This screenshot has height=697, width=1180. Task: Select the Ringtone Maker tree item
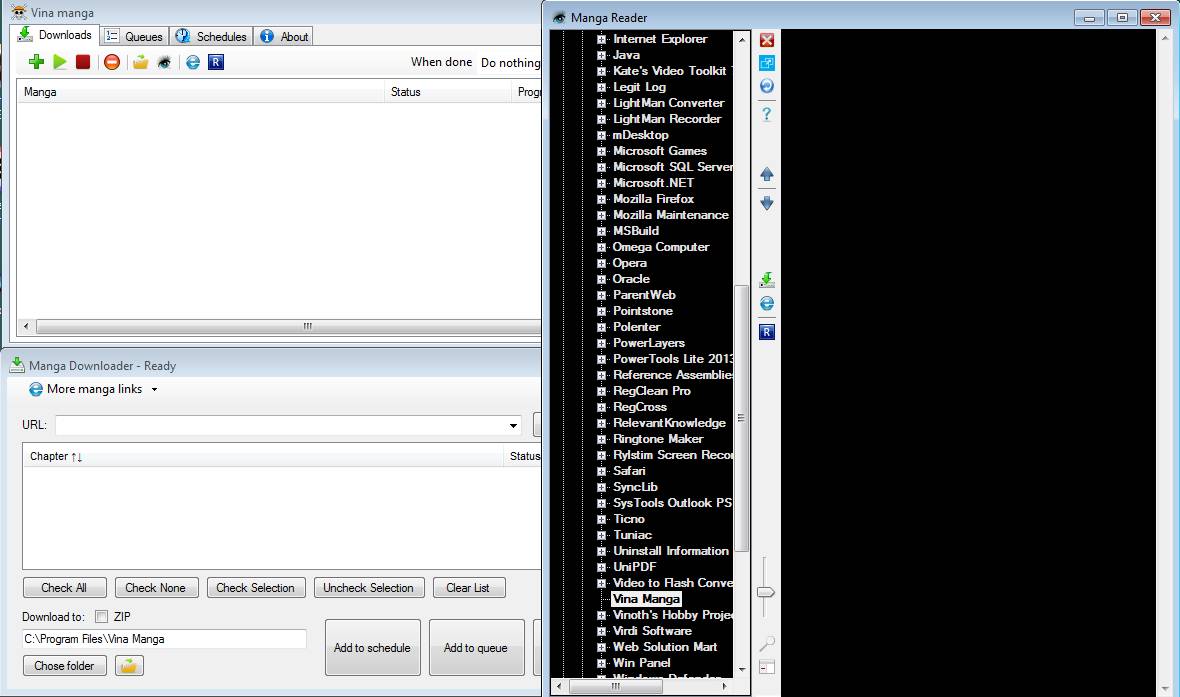tap(658, 439)
